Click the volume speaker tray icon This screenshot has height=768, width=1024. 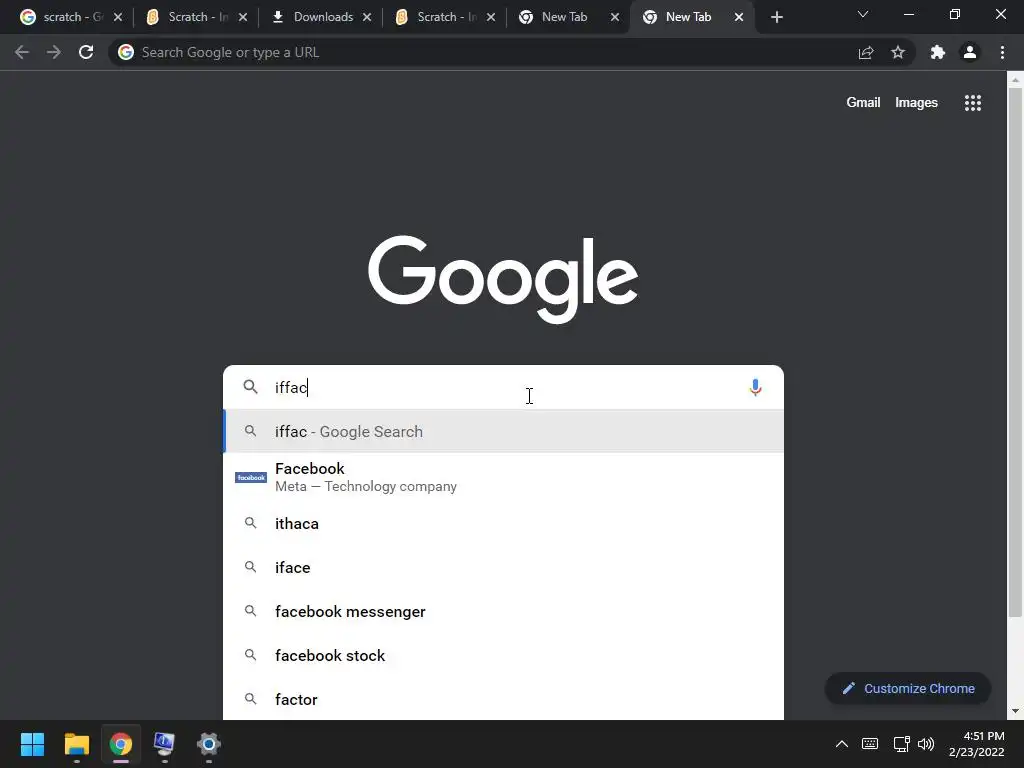coord(925,744)
